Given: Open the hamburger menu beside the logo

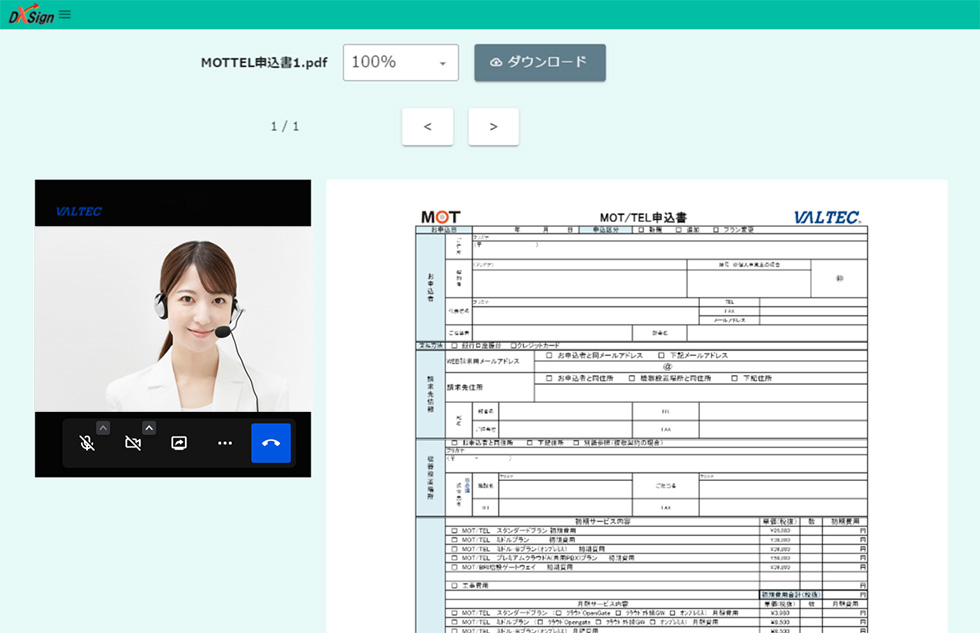Looking at the screenshot, I should point(65,14).
